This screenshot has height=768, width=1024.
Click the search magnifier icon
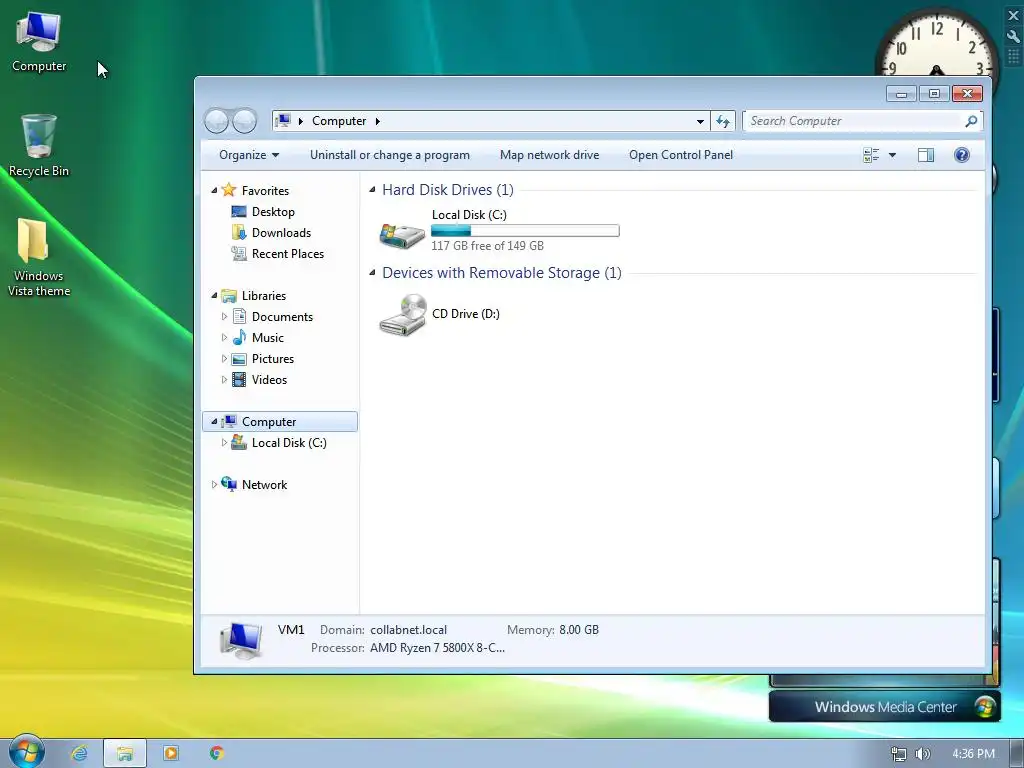971,121
